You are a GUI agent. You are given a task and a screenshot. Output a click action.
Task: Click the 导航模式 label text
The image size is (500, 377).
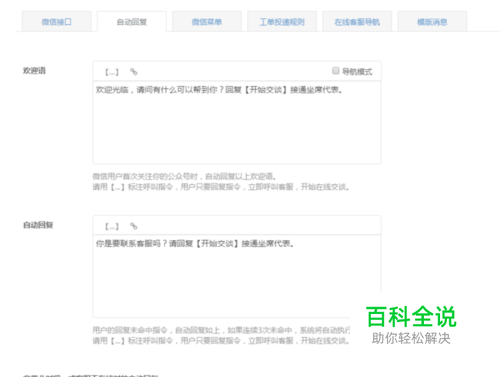point(357,71)
